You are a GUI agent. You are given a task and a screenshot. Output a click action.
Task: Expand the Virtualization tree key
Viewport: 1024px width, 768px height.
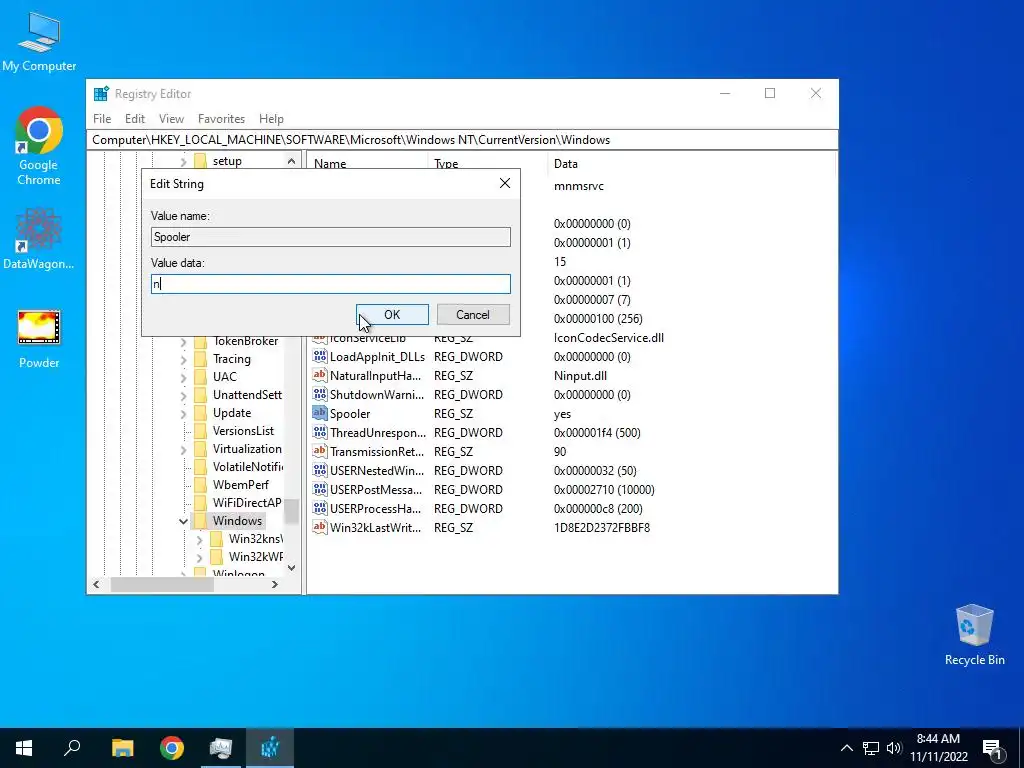pyautogui.click(x=184, y=449)
